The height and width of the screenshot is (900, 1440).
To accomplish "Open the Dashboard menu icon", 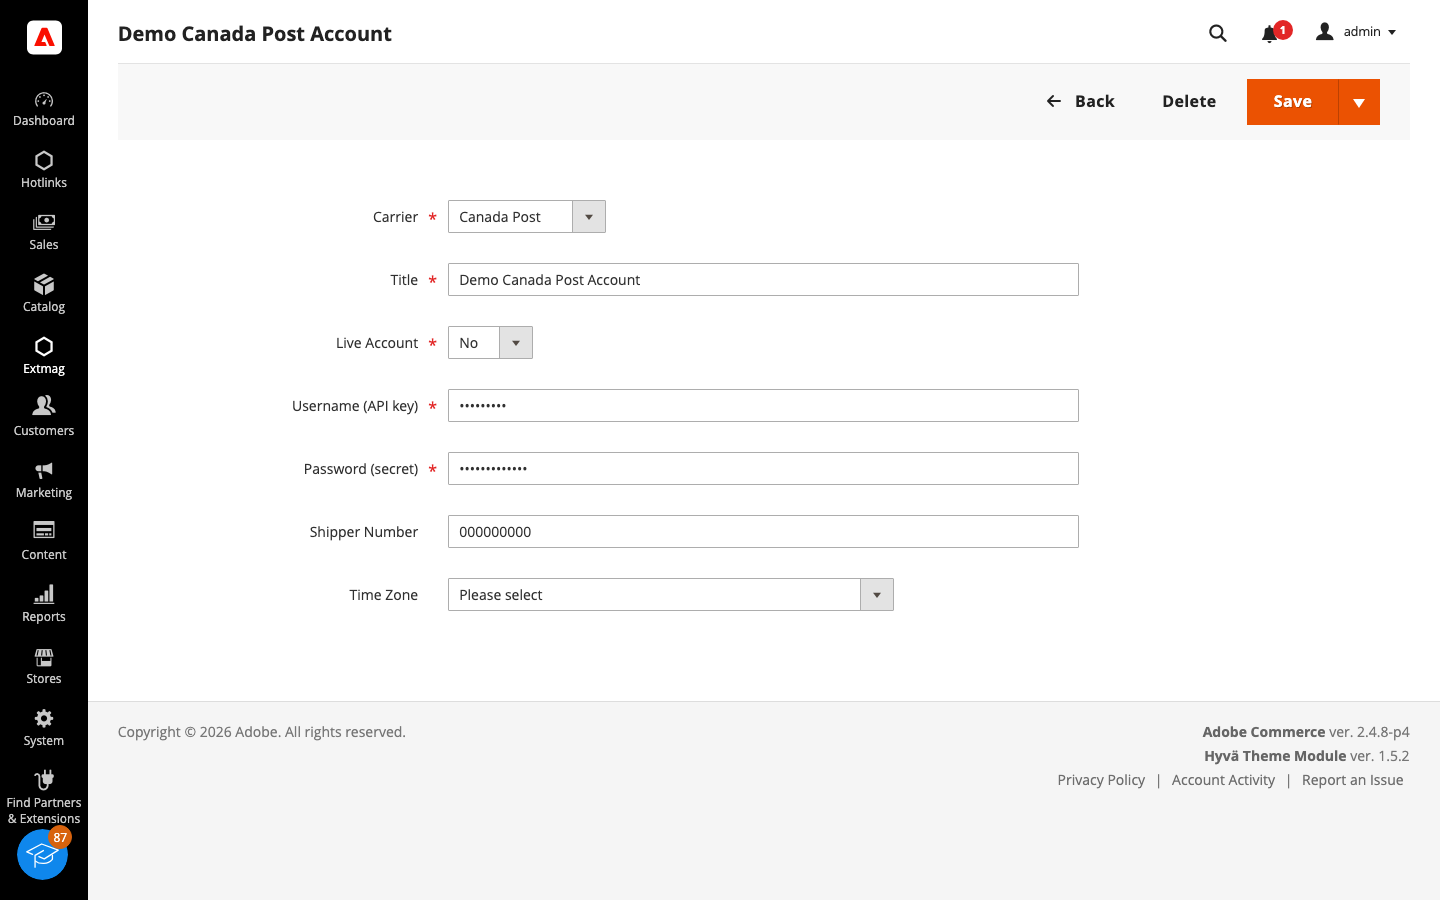I will (44, 100).
